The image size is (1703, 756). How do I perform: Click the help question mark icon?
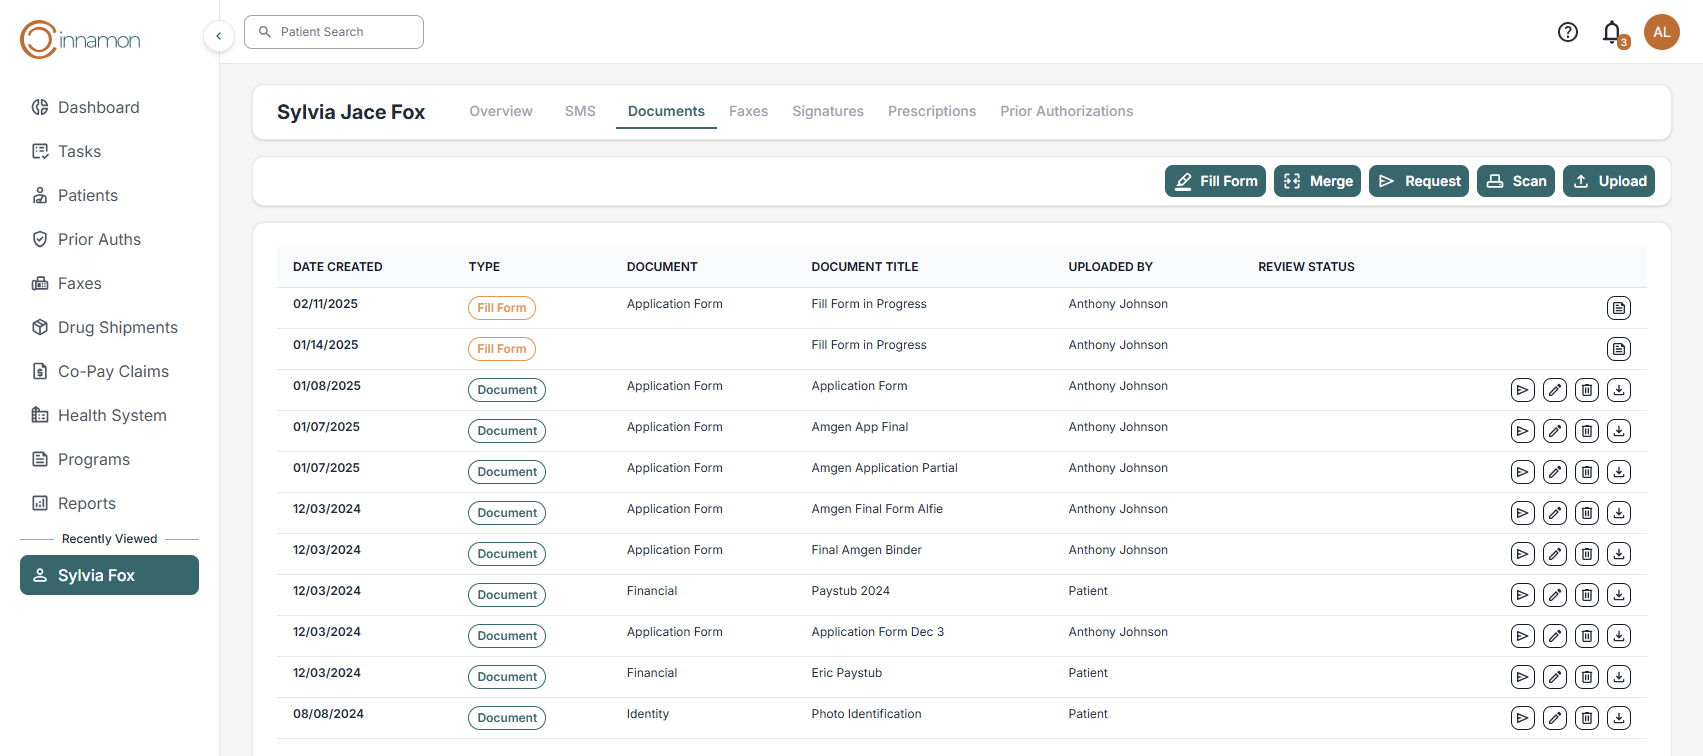coord(1567,32)
